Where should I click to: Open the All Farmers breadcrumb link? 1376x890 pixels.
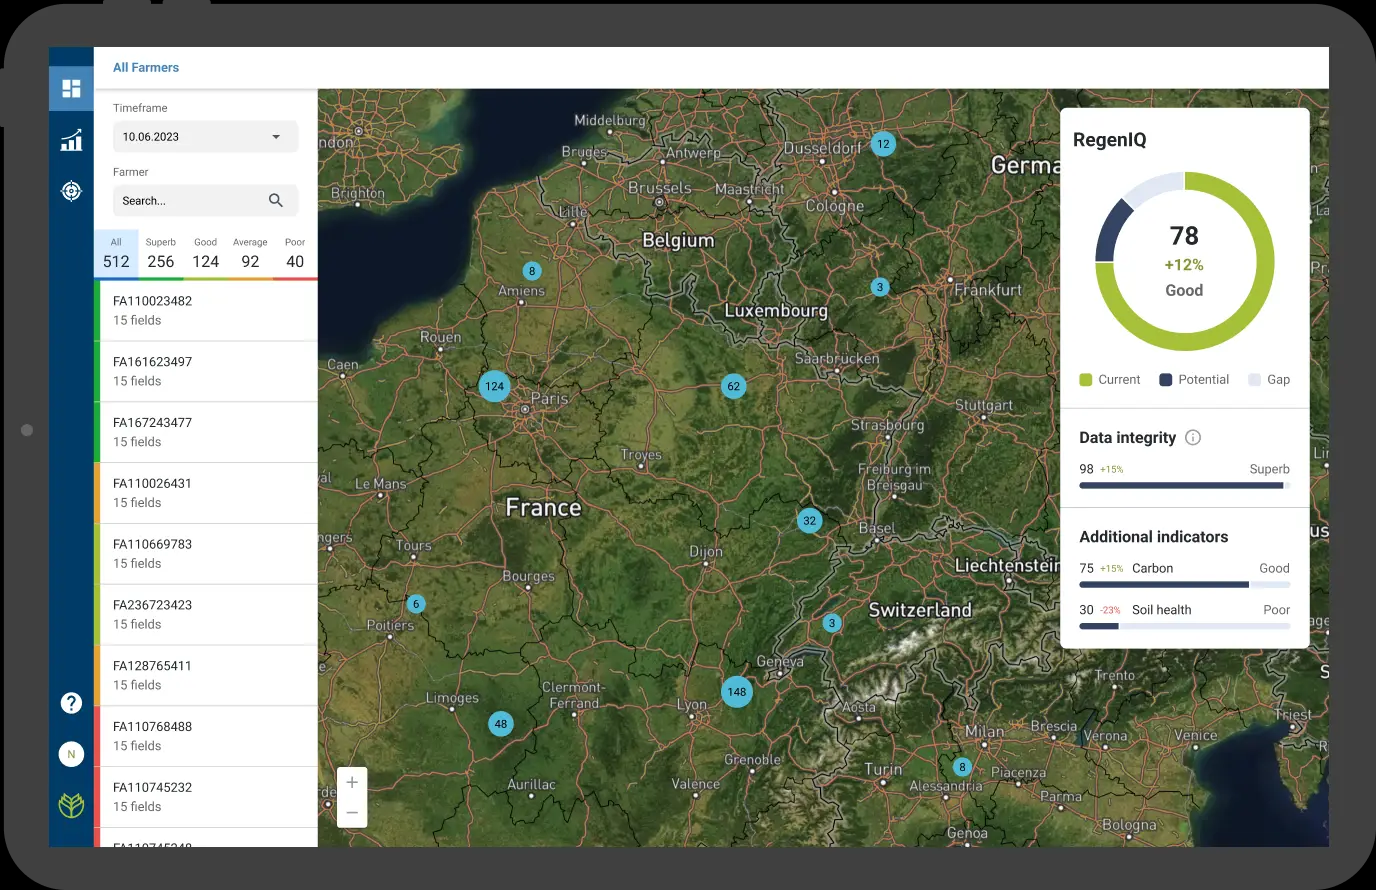pos(146,67)
